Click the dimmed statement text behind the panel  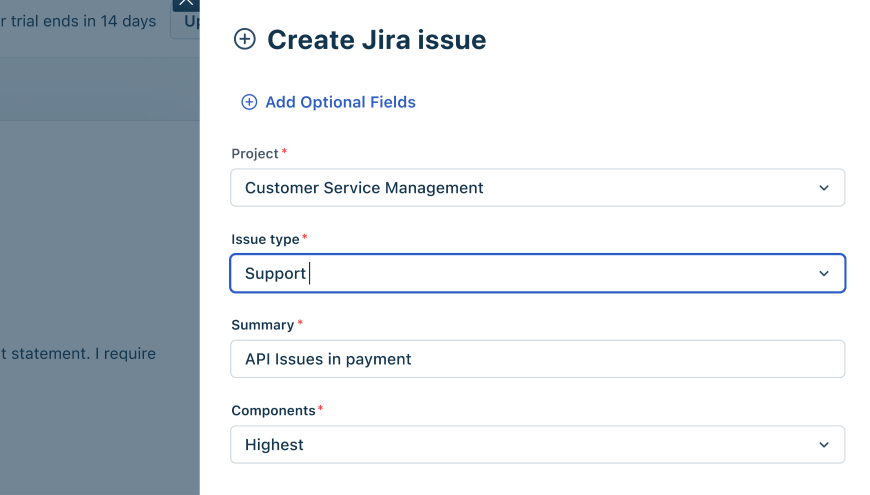78,353
